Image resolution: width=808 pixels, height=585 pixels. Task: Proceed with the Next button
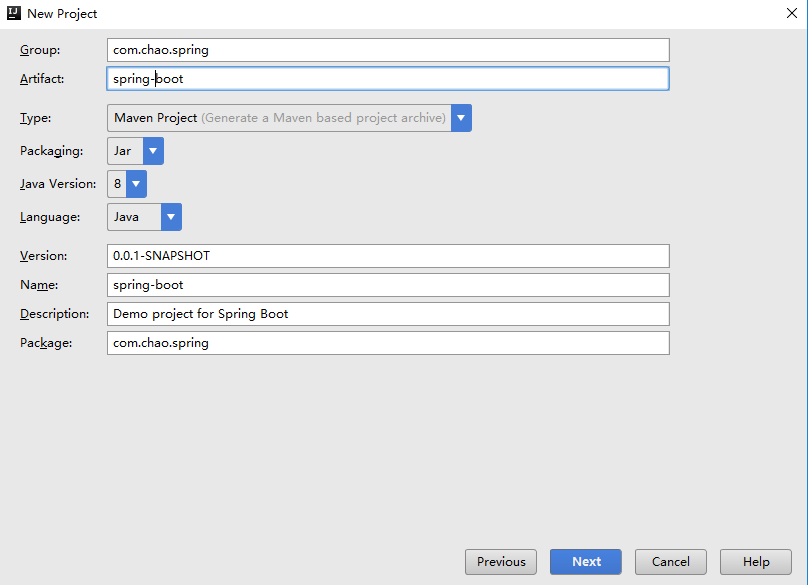pyautogui.click(x=586, y=562)
